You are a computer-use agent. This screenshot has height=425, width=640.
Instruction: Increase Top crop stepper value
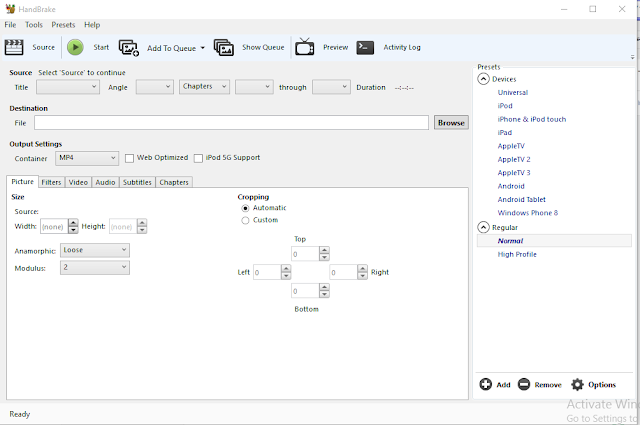coord(324,250)
